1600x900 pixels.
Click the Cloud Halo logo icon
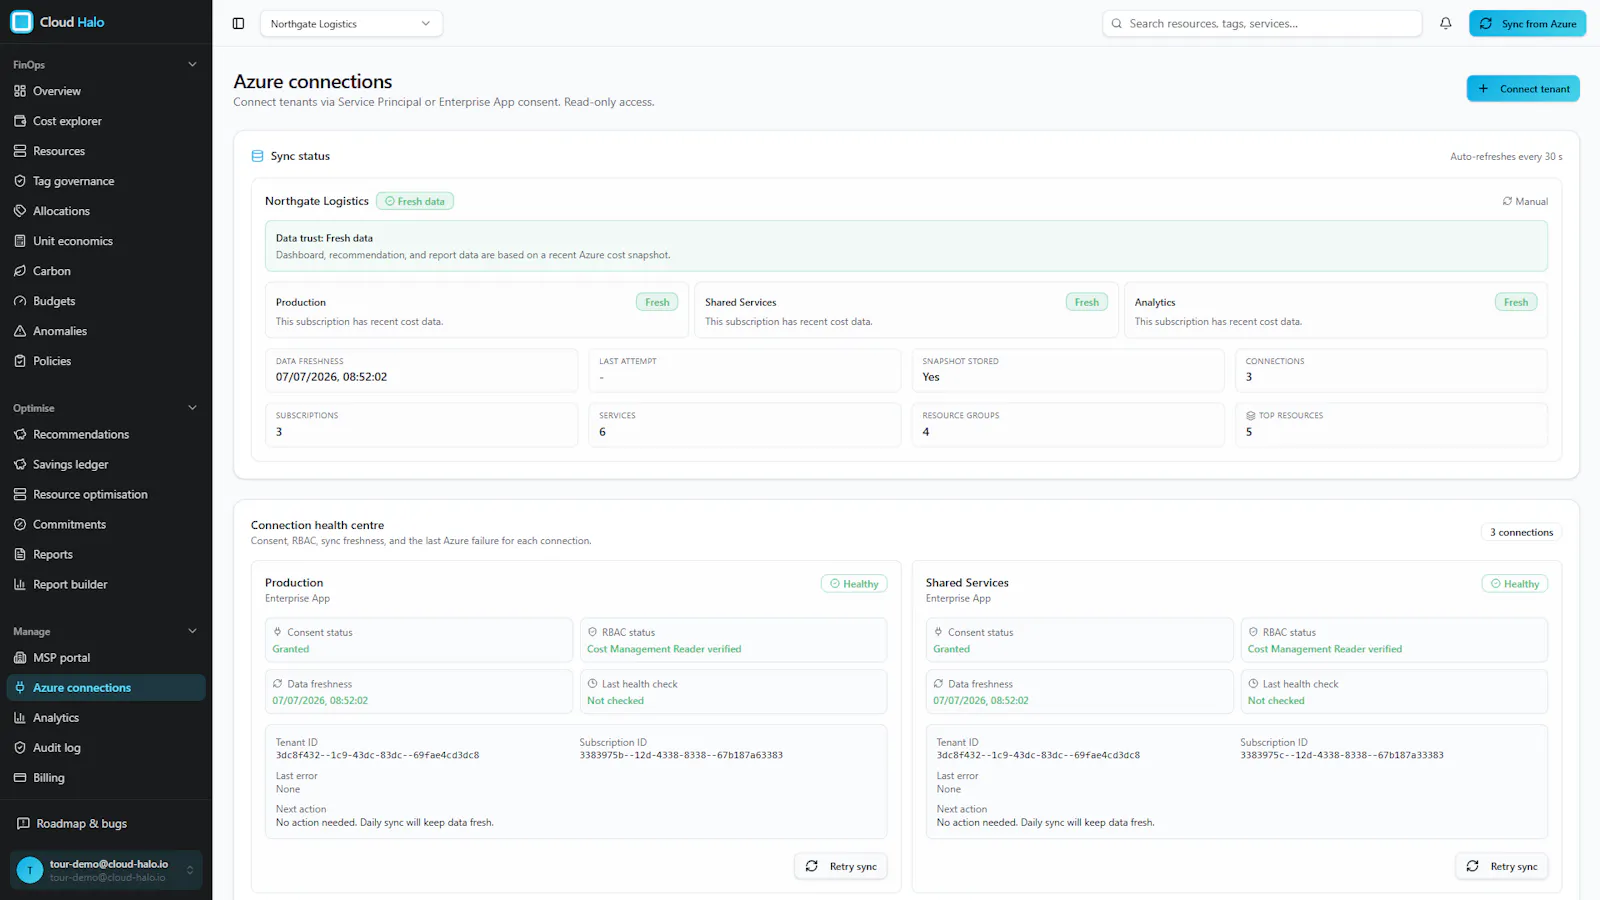(21, 22)
